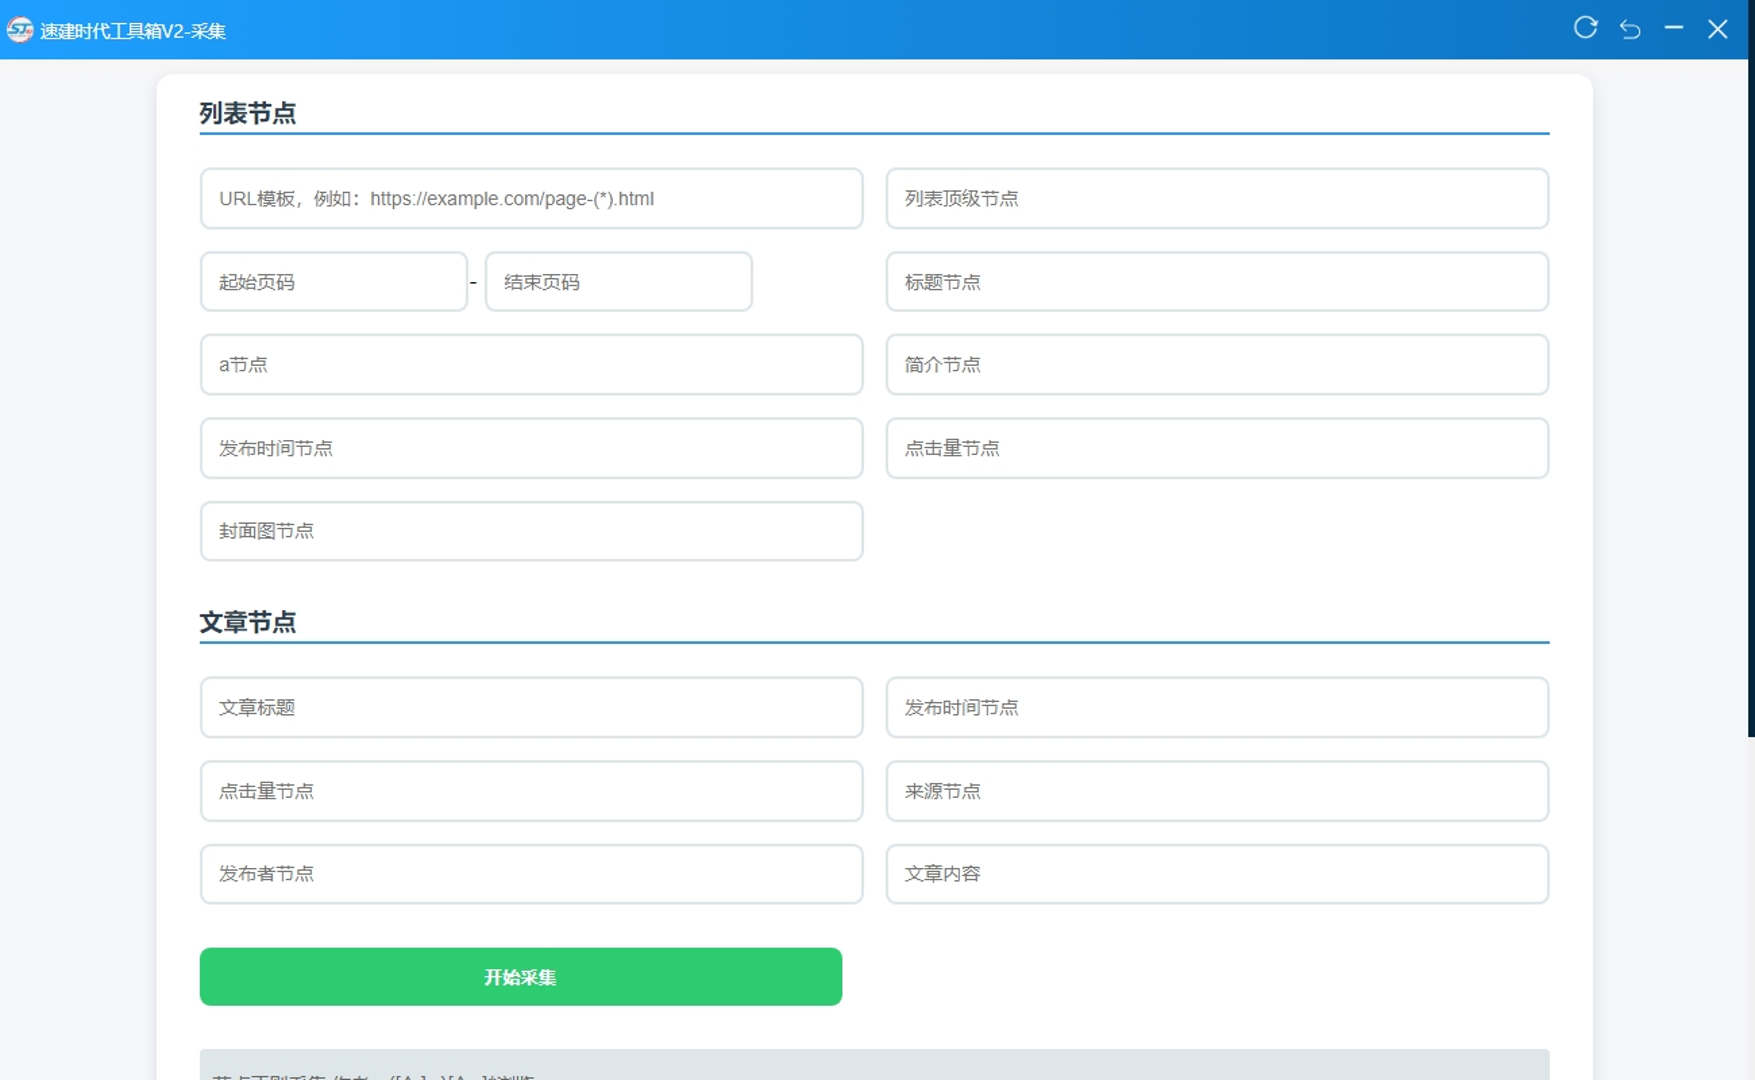Focus the URL模板 input field
Image resolution: width=1755 pixels, height=1080 pixels.
coord(531,199)
